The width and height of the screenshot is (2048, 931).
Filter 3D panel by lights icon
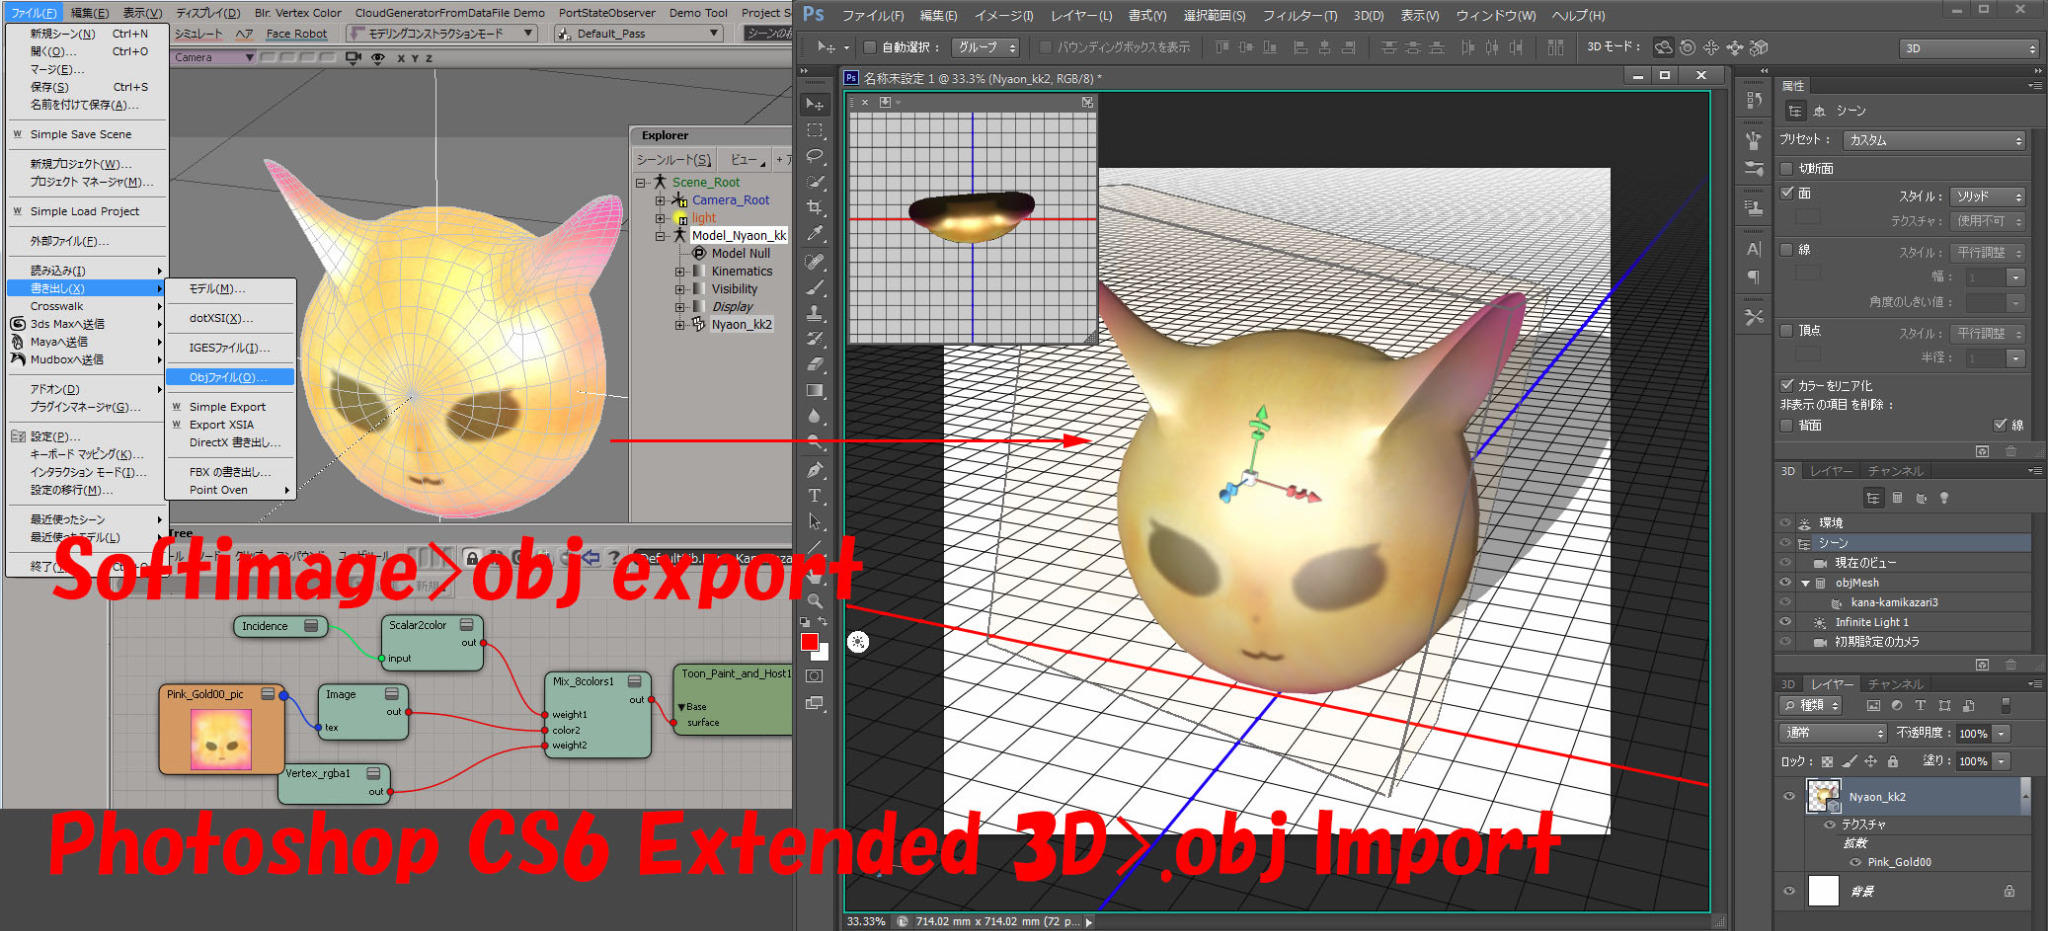[x=1944, y=498]
